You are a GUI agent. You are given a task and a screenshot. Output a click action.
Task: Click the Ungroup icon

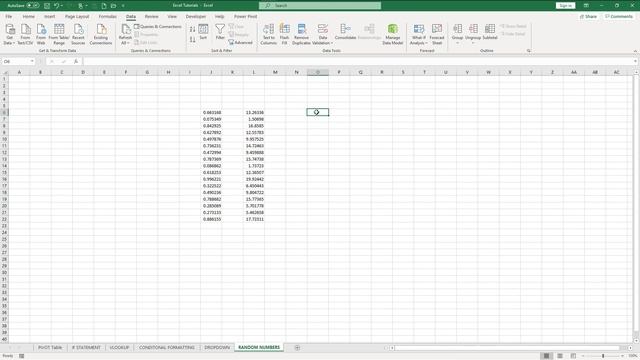coord(473,29)
